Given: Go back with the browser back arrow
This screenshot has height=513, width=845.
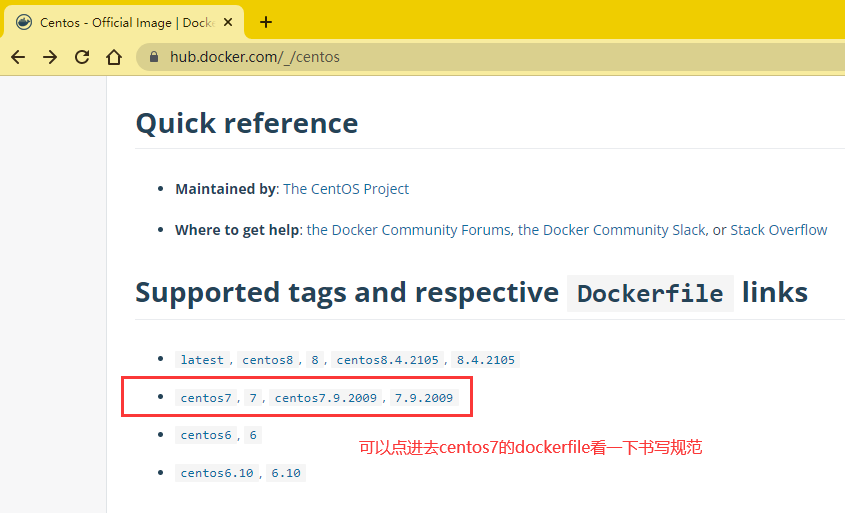Looking at the screenshot, I should coord(18,57).
